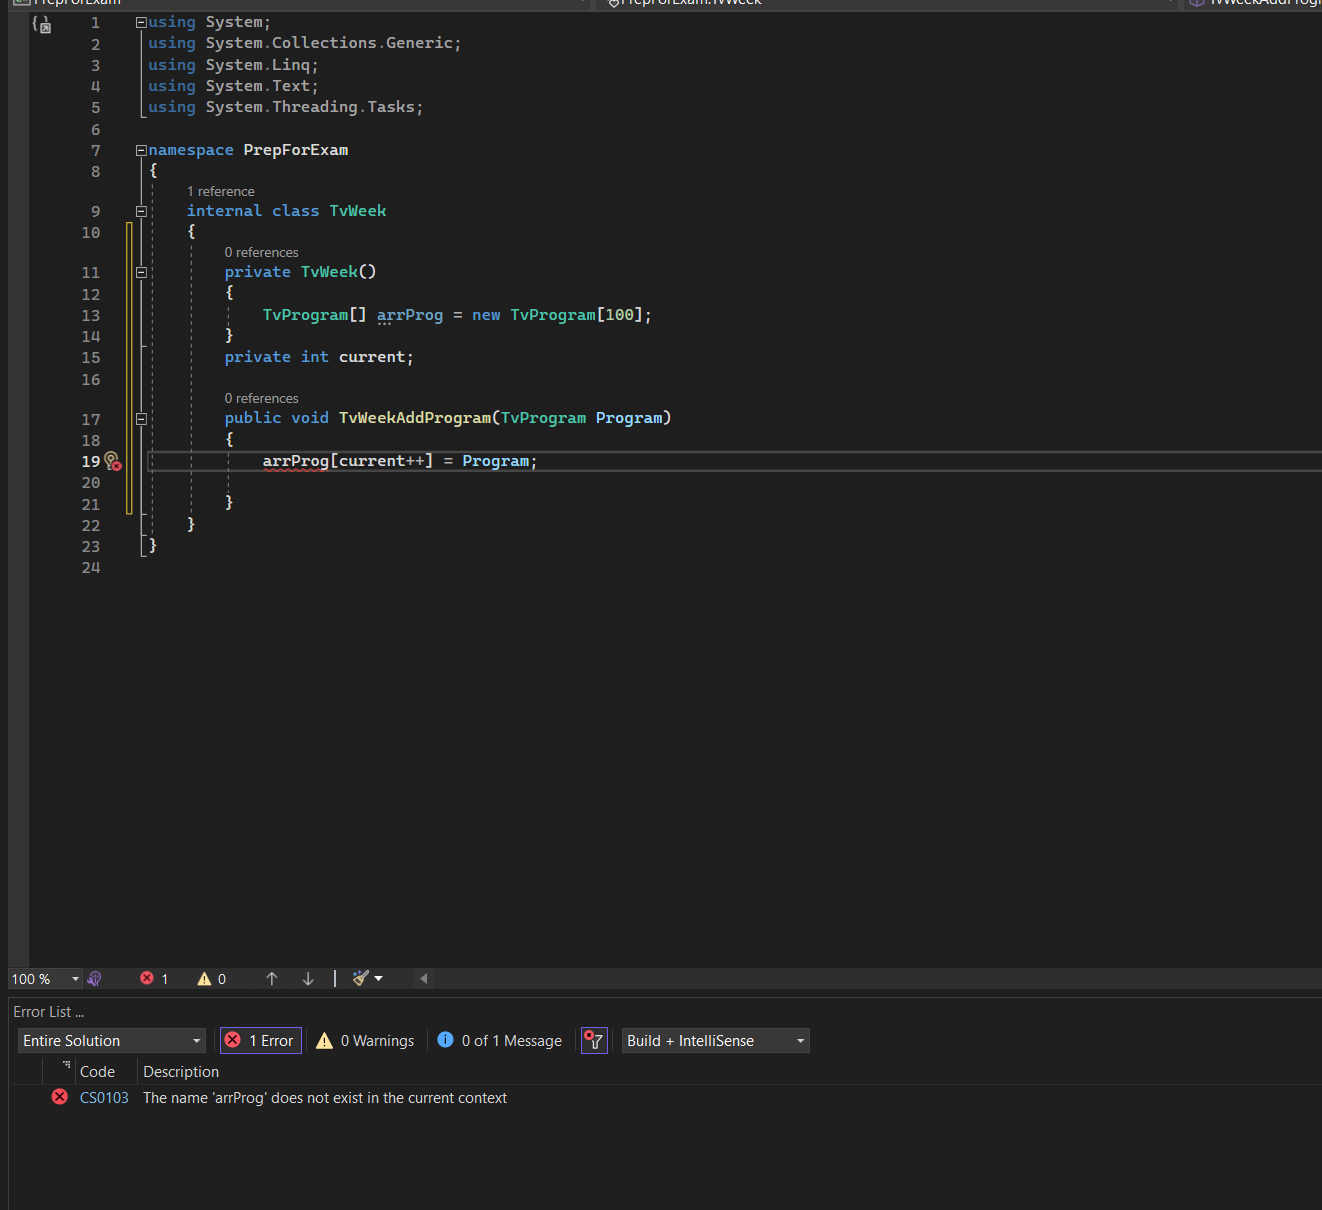Click the CS0103 error code link

click(104, 1098)
